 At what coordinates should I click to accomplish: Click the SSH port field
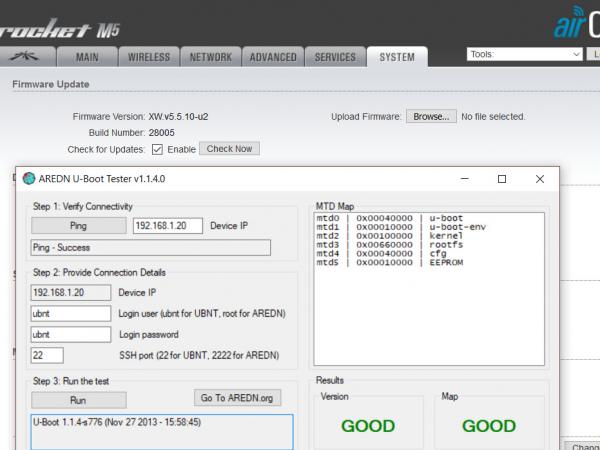click(x=47, y=355)
